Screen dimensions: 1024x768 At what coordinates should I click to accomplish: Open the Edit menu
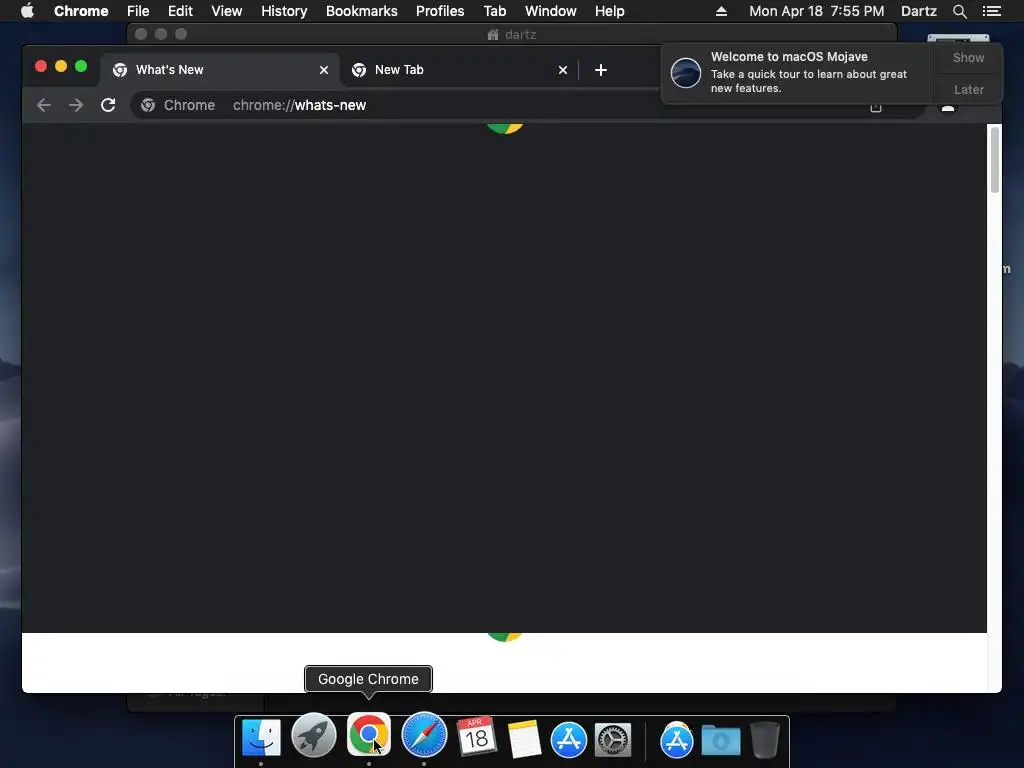pos(180,11)
